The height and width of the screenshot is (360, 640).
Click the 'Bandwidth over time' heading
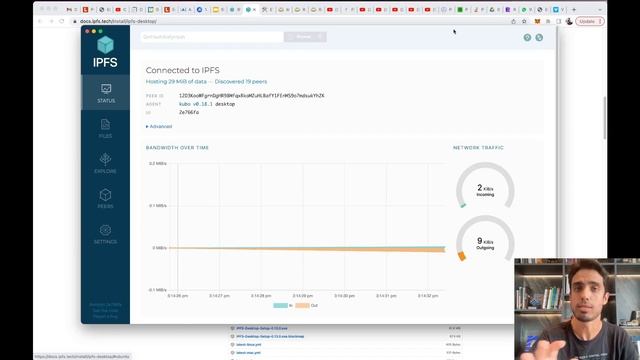pos(177,148)
